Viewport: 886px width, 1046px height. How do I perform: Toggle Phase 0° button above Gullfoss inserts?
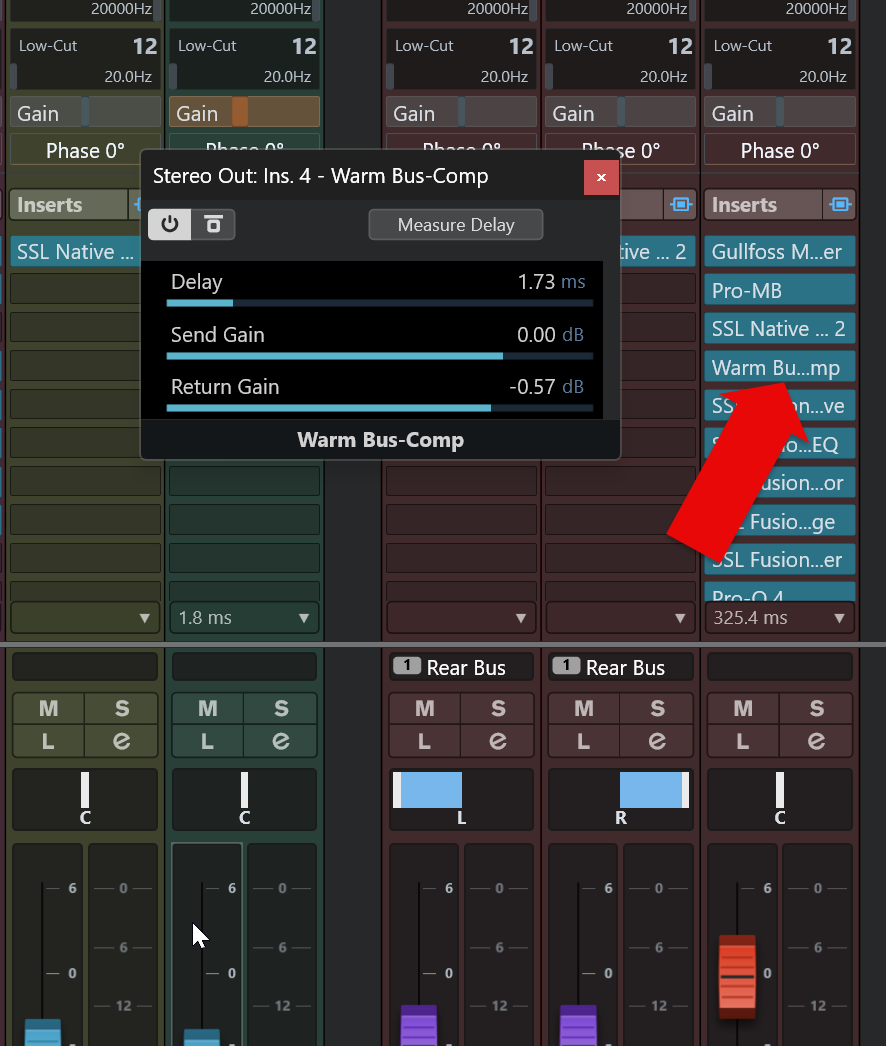click(x=779, y=150)
